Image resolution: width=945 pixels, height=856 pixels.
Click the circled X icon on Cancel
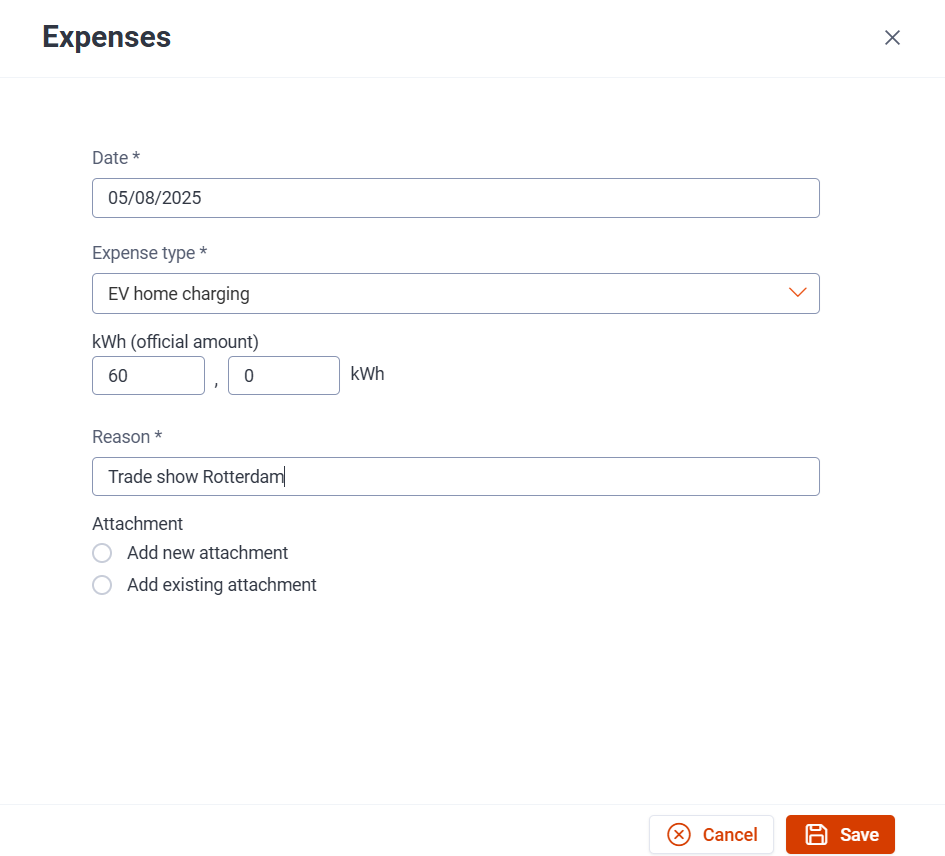(679, 834)
